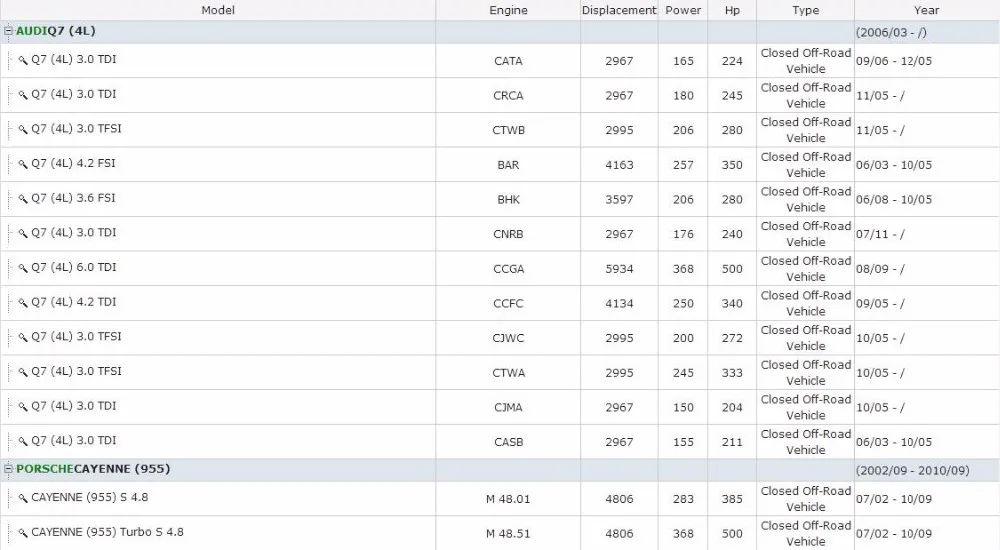Screen dimensions: 1000x550
Task: Select the Q7 3.0 TDI CASB row
Action: pos(500,442)
